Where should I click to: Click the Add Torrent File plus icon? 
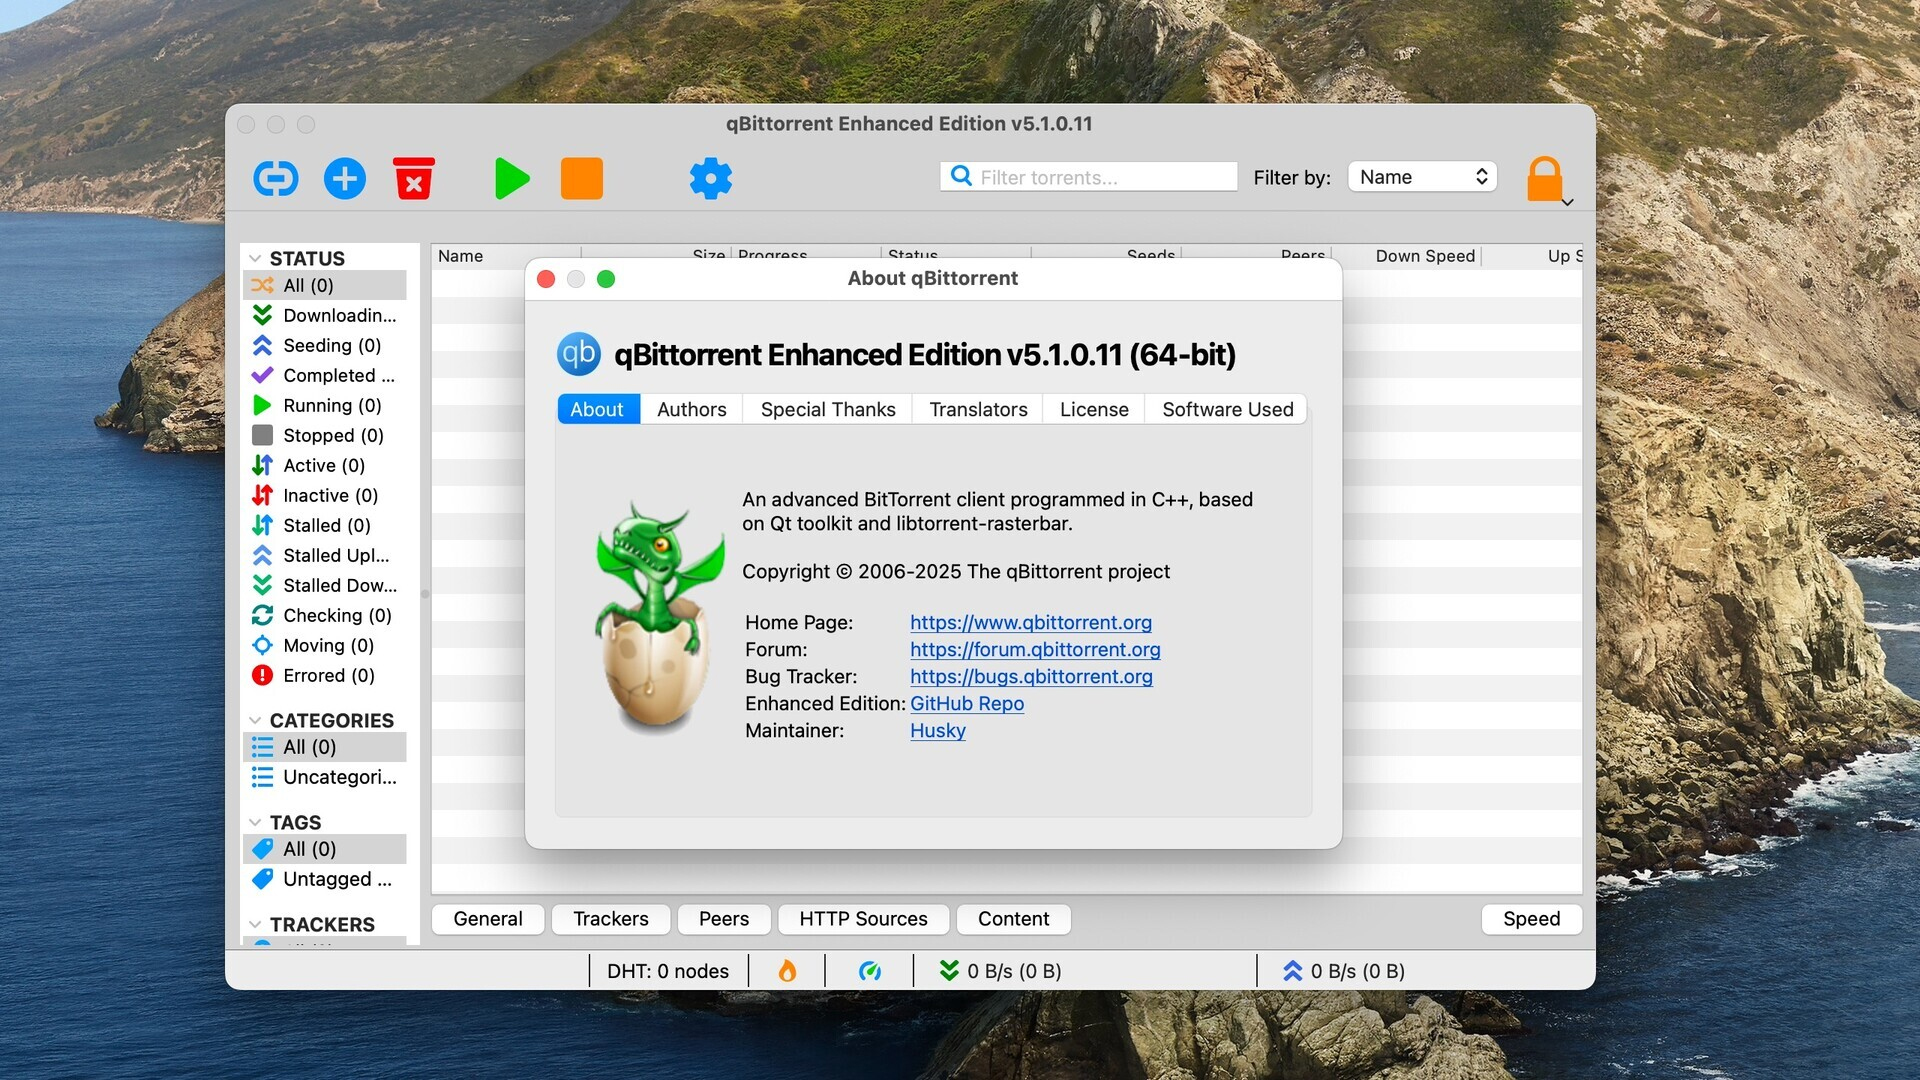pos(345,179)
